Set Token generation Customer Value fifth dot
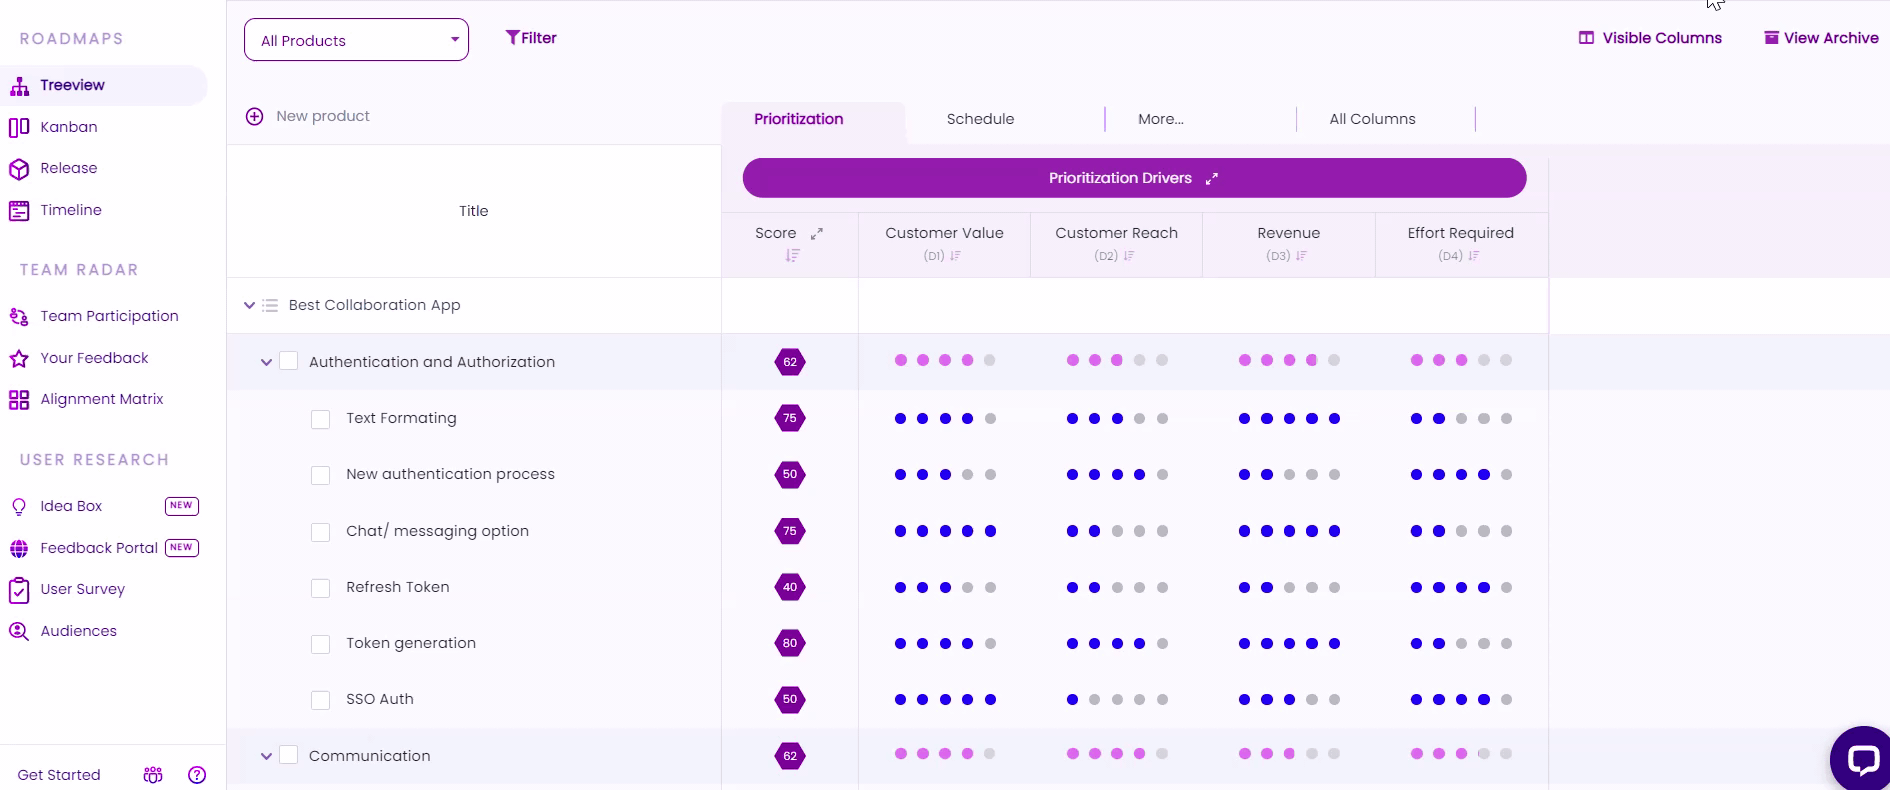 tap(990, 644)
